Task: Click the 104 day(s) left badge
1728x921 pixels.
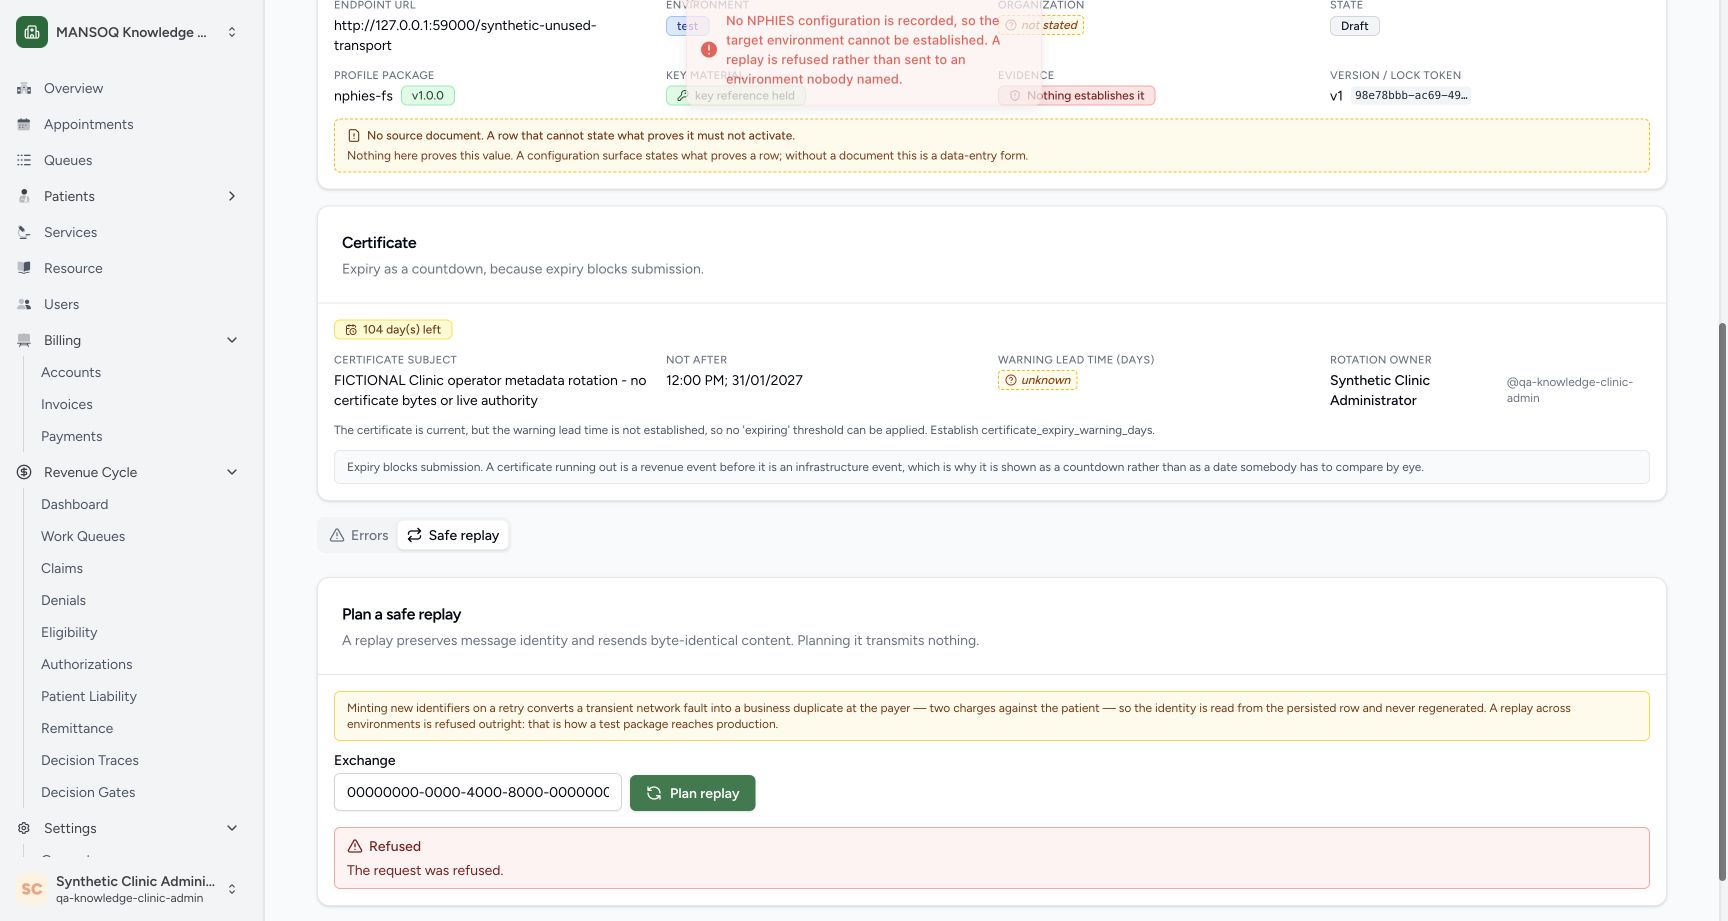Action: [393, 329]
